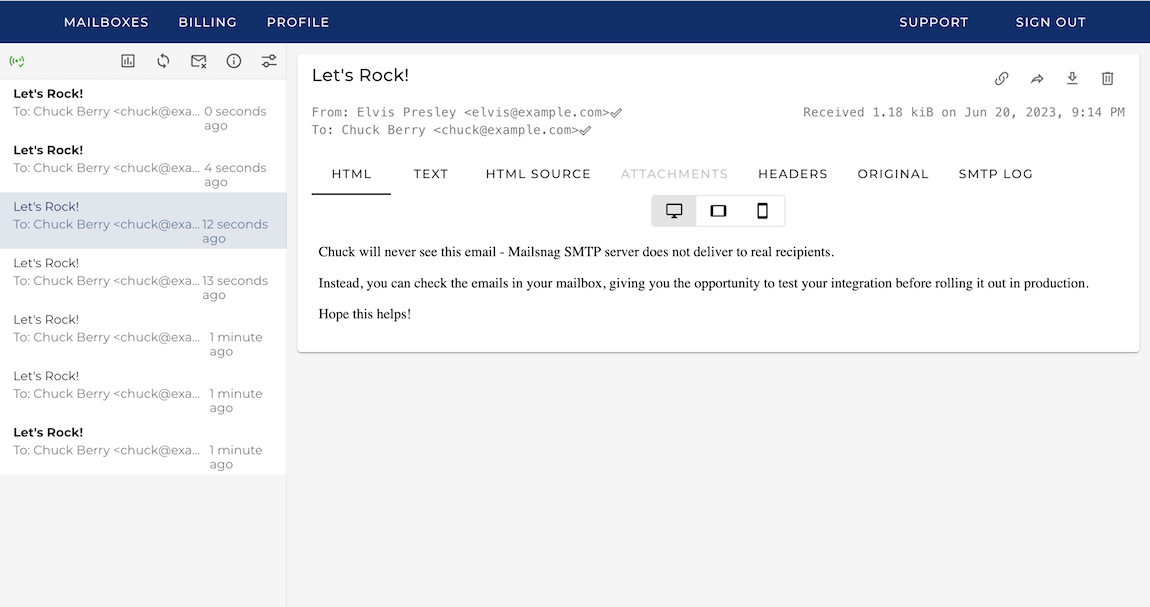The image size is (1150, 607).
Task: Select the ATTACHMENTS tab
Action: [674, 174]
